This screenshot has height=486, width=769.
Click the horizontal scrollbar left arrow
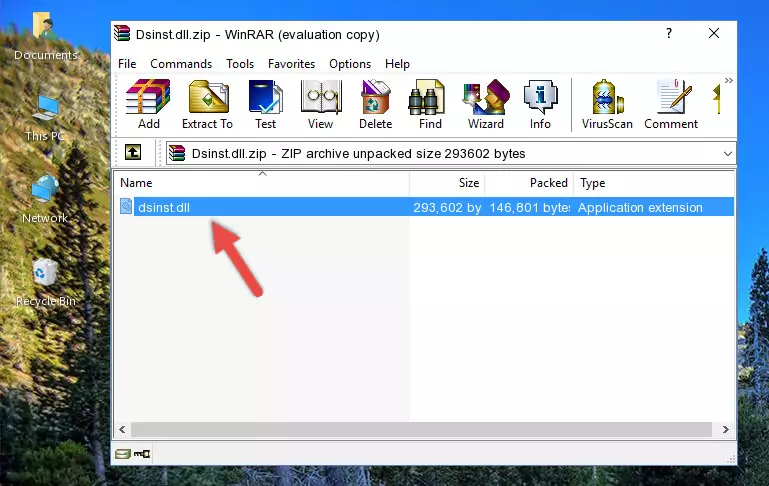(123, 429)
